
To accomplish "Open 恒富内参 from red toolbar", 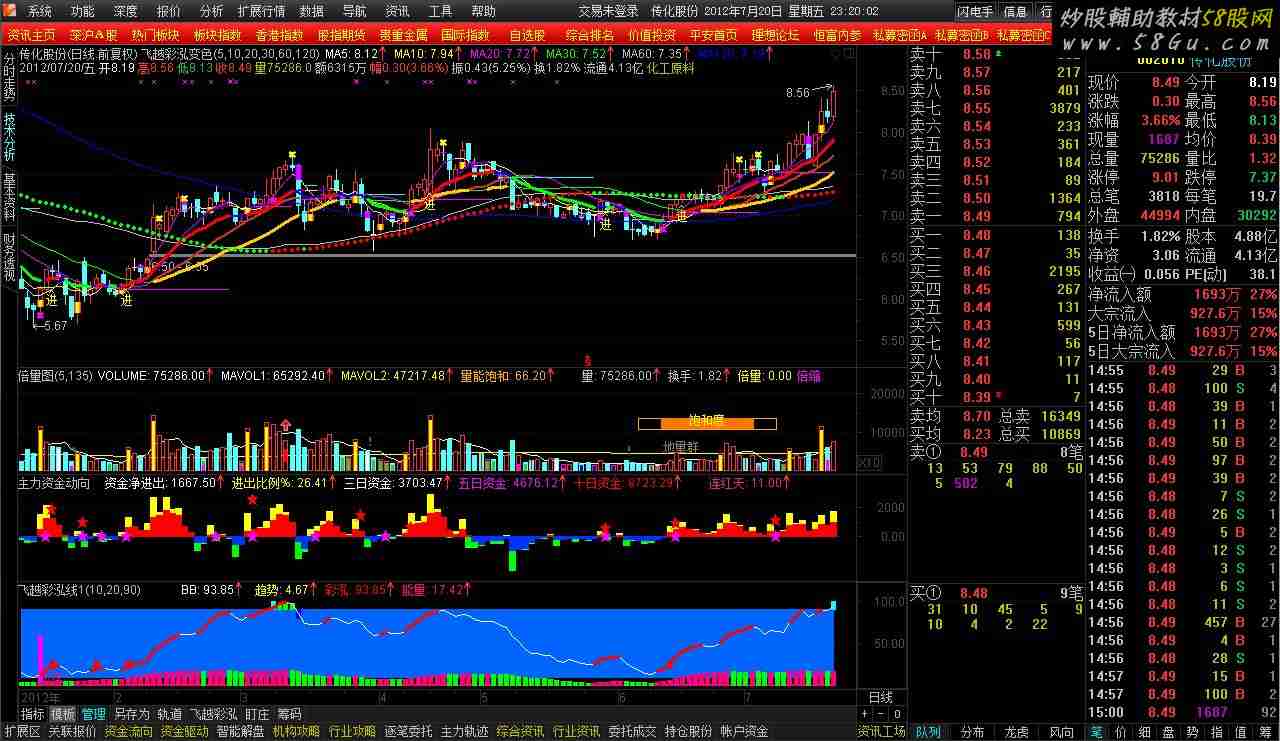I will [x=837, y=35].
